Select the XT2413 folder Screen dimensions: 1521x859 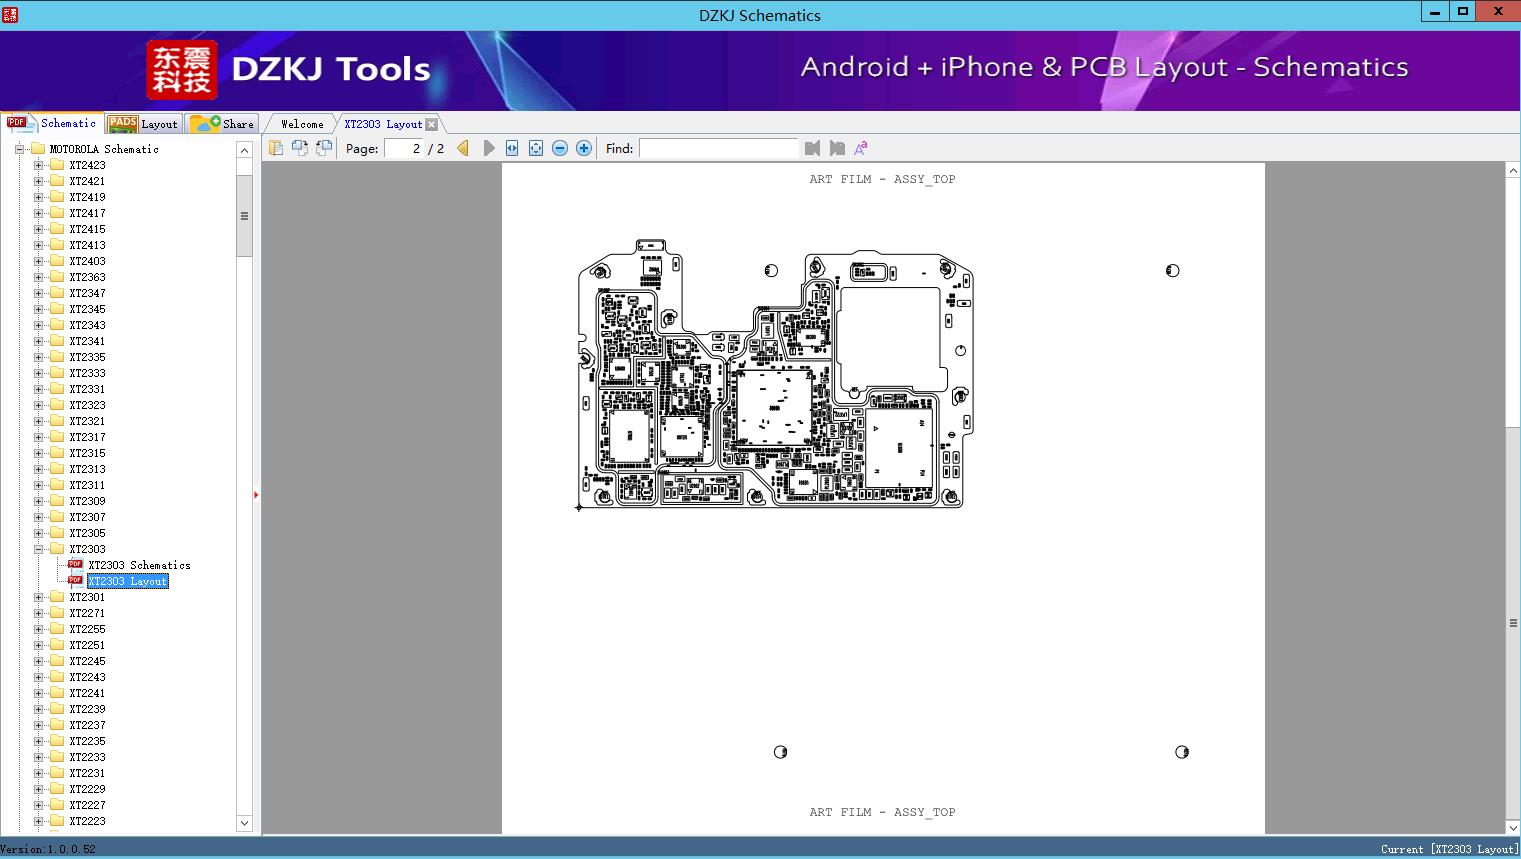[87, 245]
